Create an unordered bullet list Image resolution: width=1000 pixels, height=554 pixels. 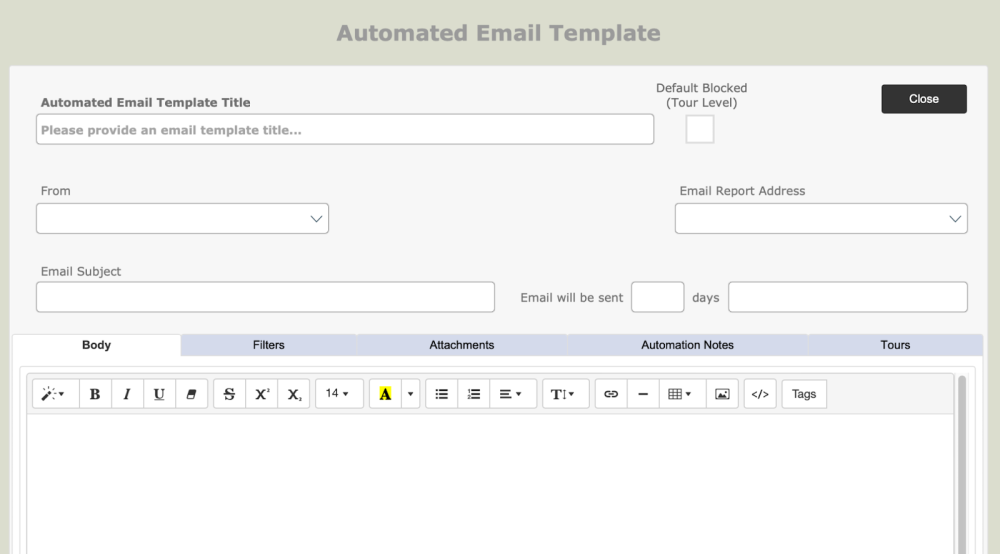click(441, 394)
